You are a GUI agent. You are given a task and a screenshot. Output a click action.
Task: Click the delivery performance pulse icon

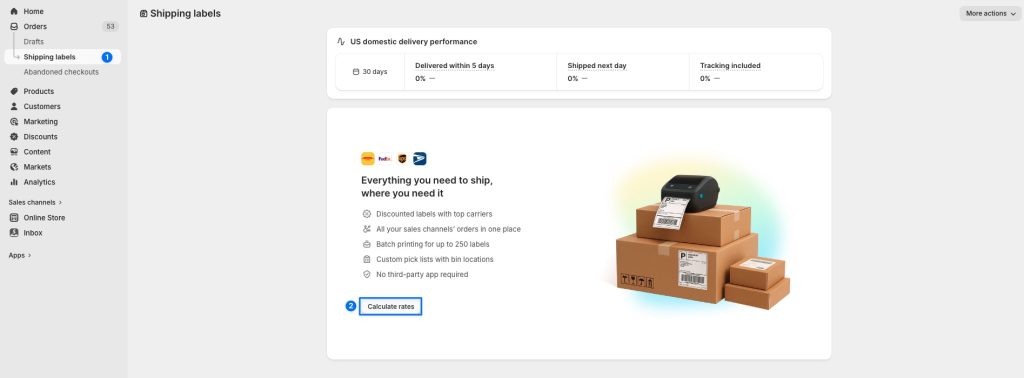pyautogui.click(x=341, y=41)
